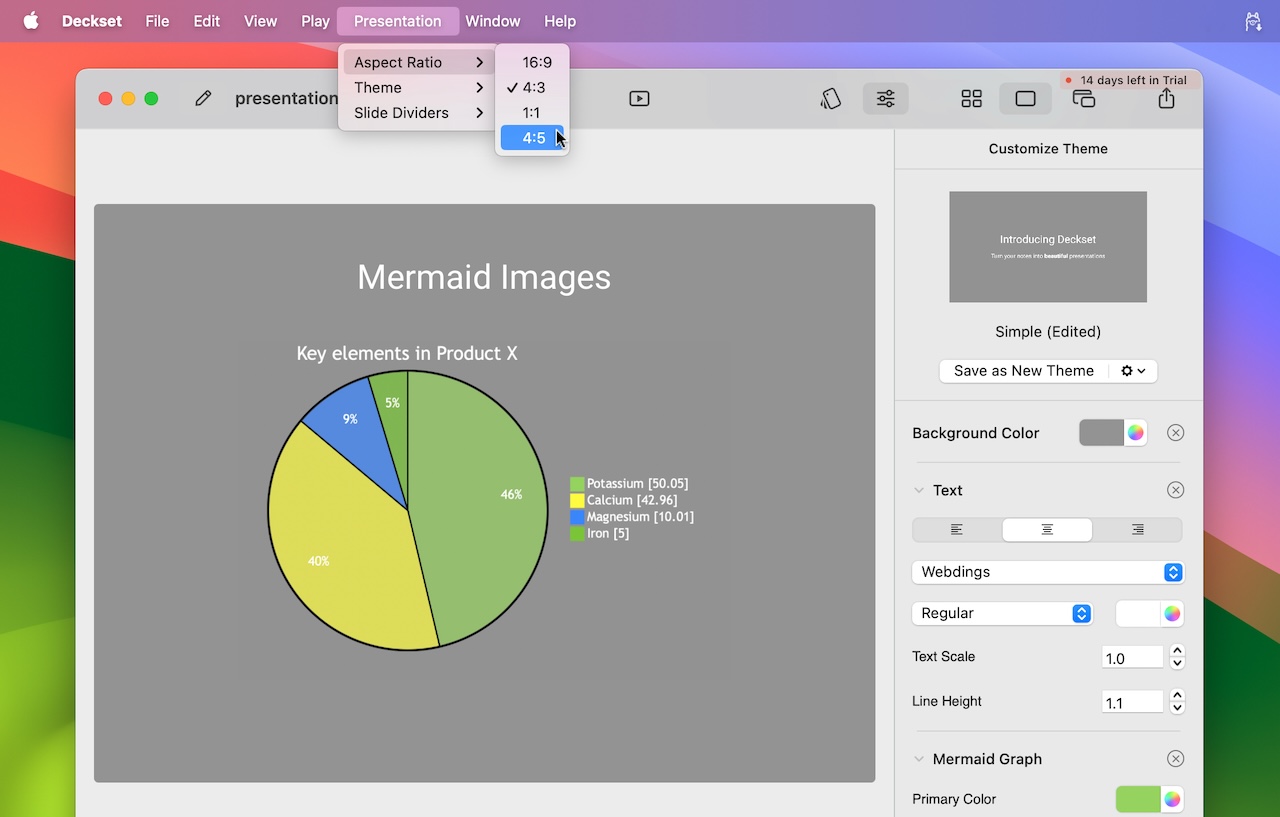Click the white text color swatch
The height and width of the screenshot is (817, 1280).
1138,614
